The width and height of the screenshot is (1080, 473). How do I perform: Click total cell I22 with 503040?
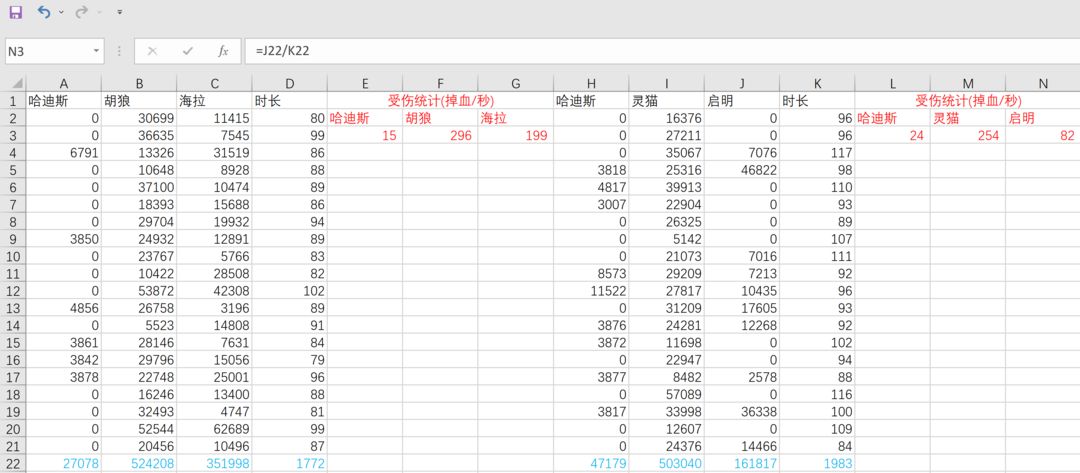tap(666, 463)
